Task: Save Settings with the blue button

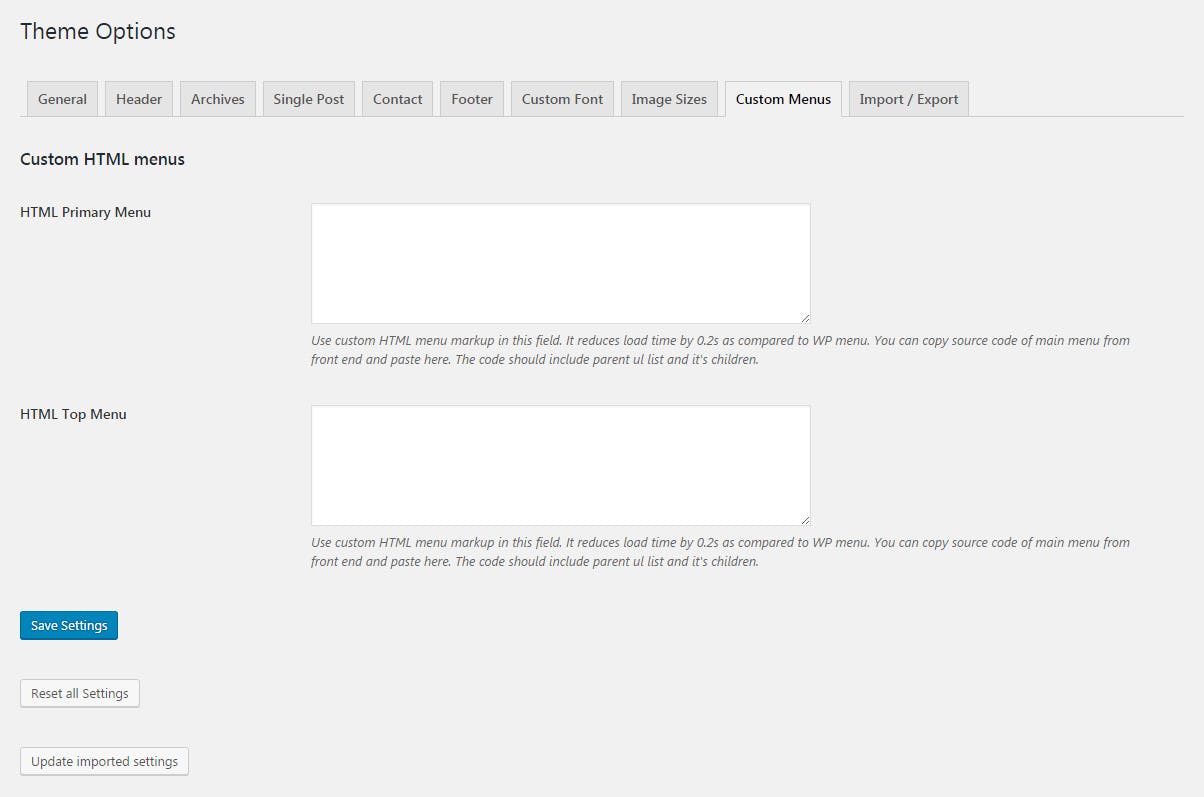Action: 69,625
